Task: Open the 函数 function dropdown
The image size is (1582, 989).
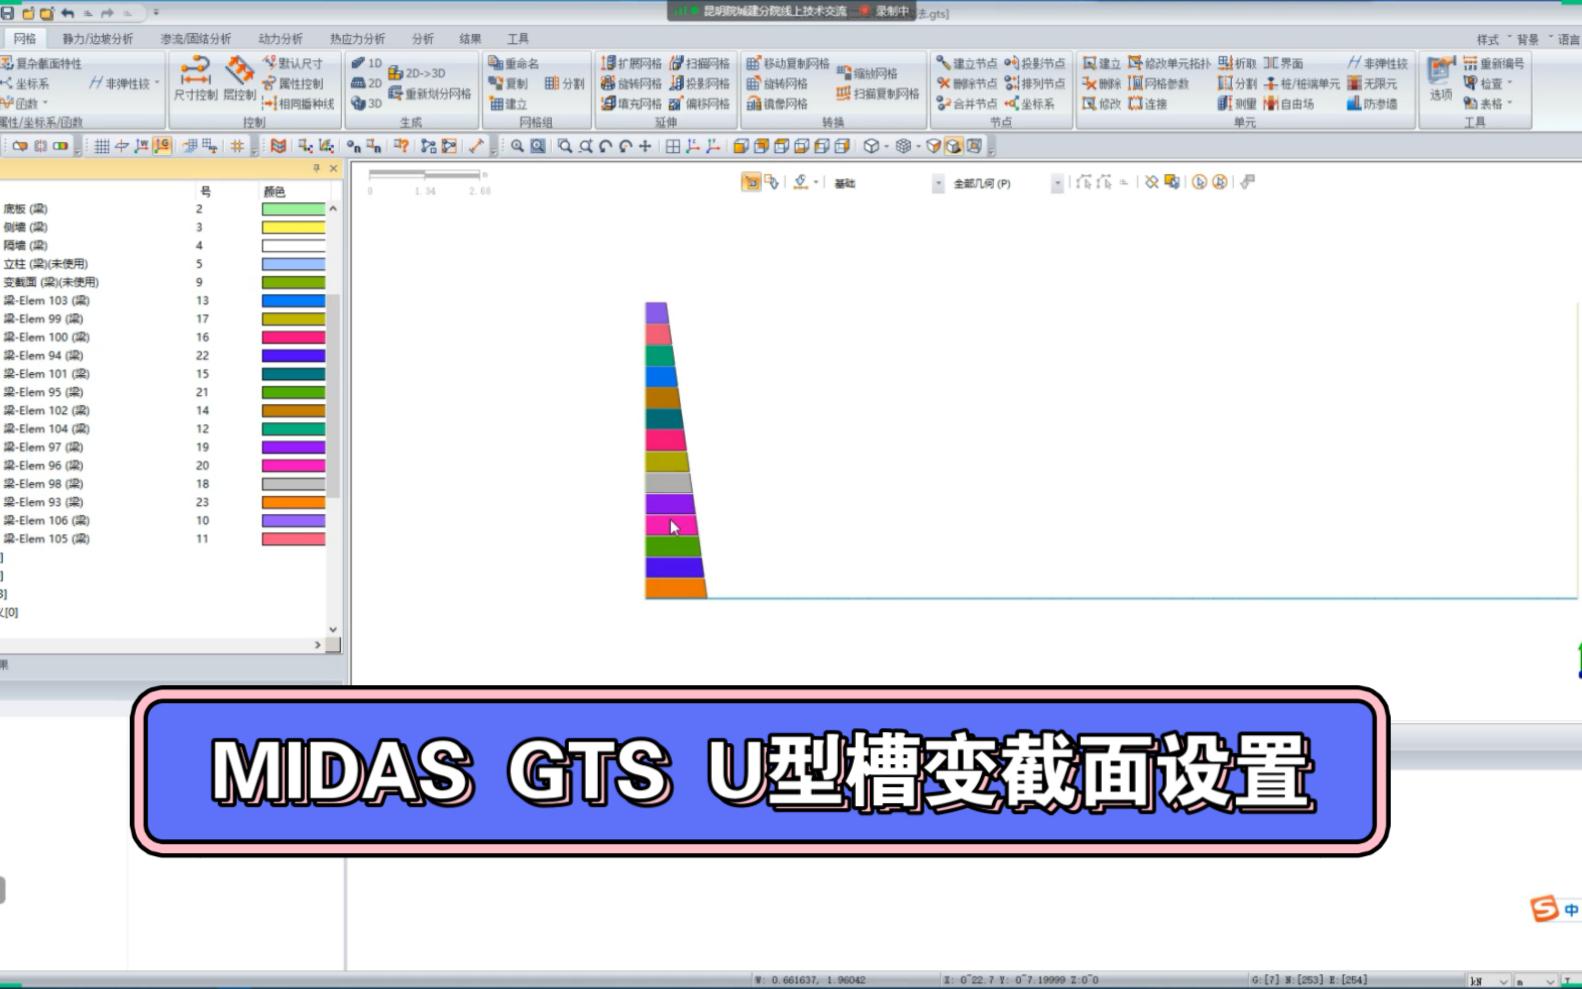Action: click(45, 103)
